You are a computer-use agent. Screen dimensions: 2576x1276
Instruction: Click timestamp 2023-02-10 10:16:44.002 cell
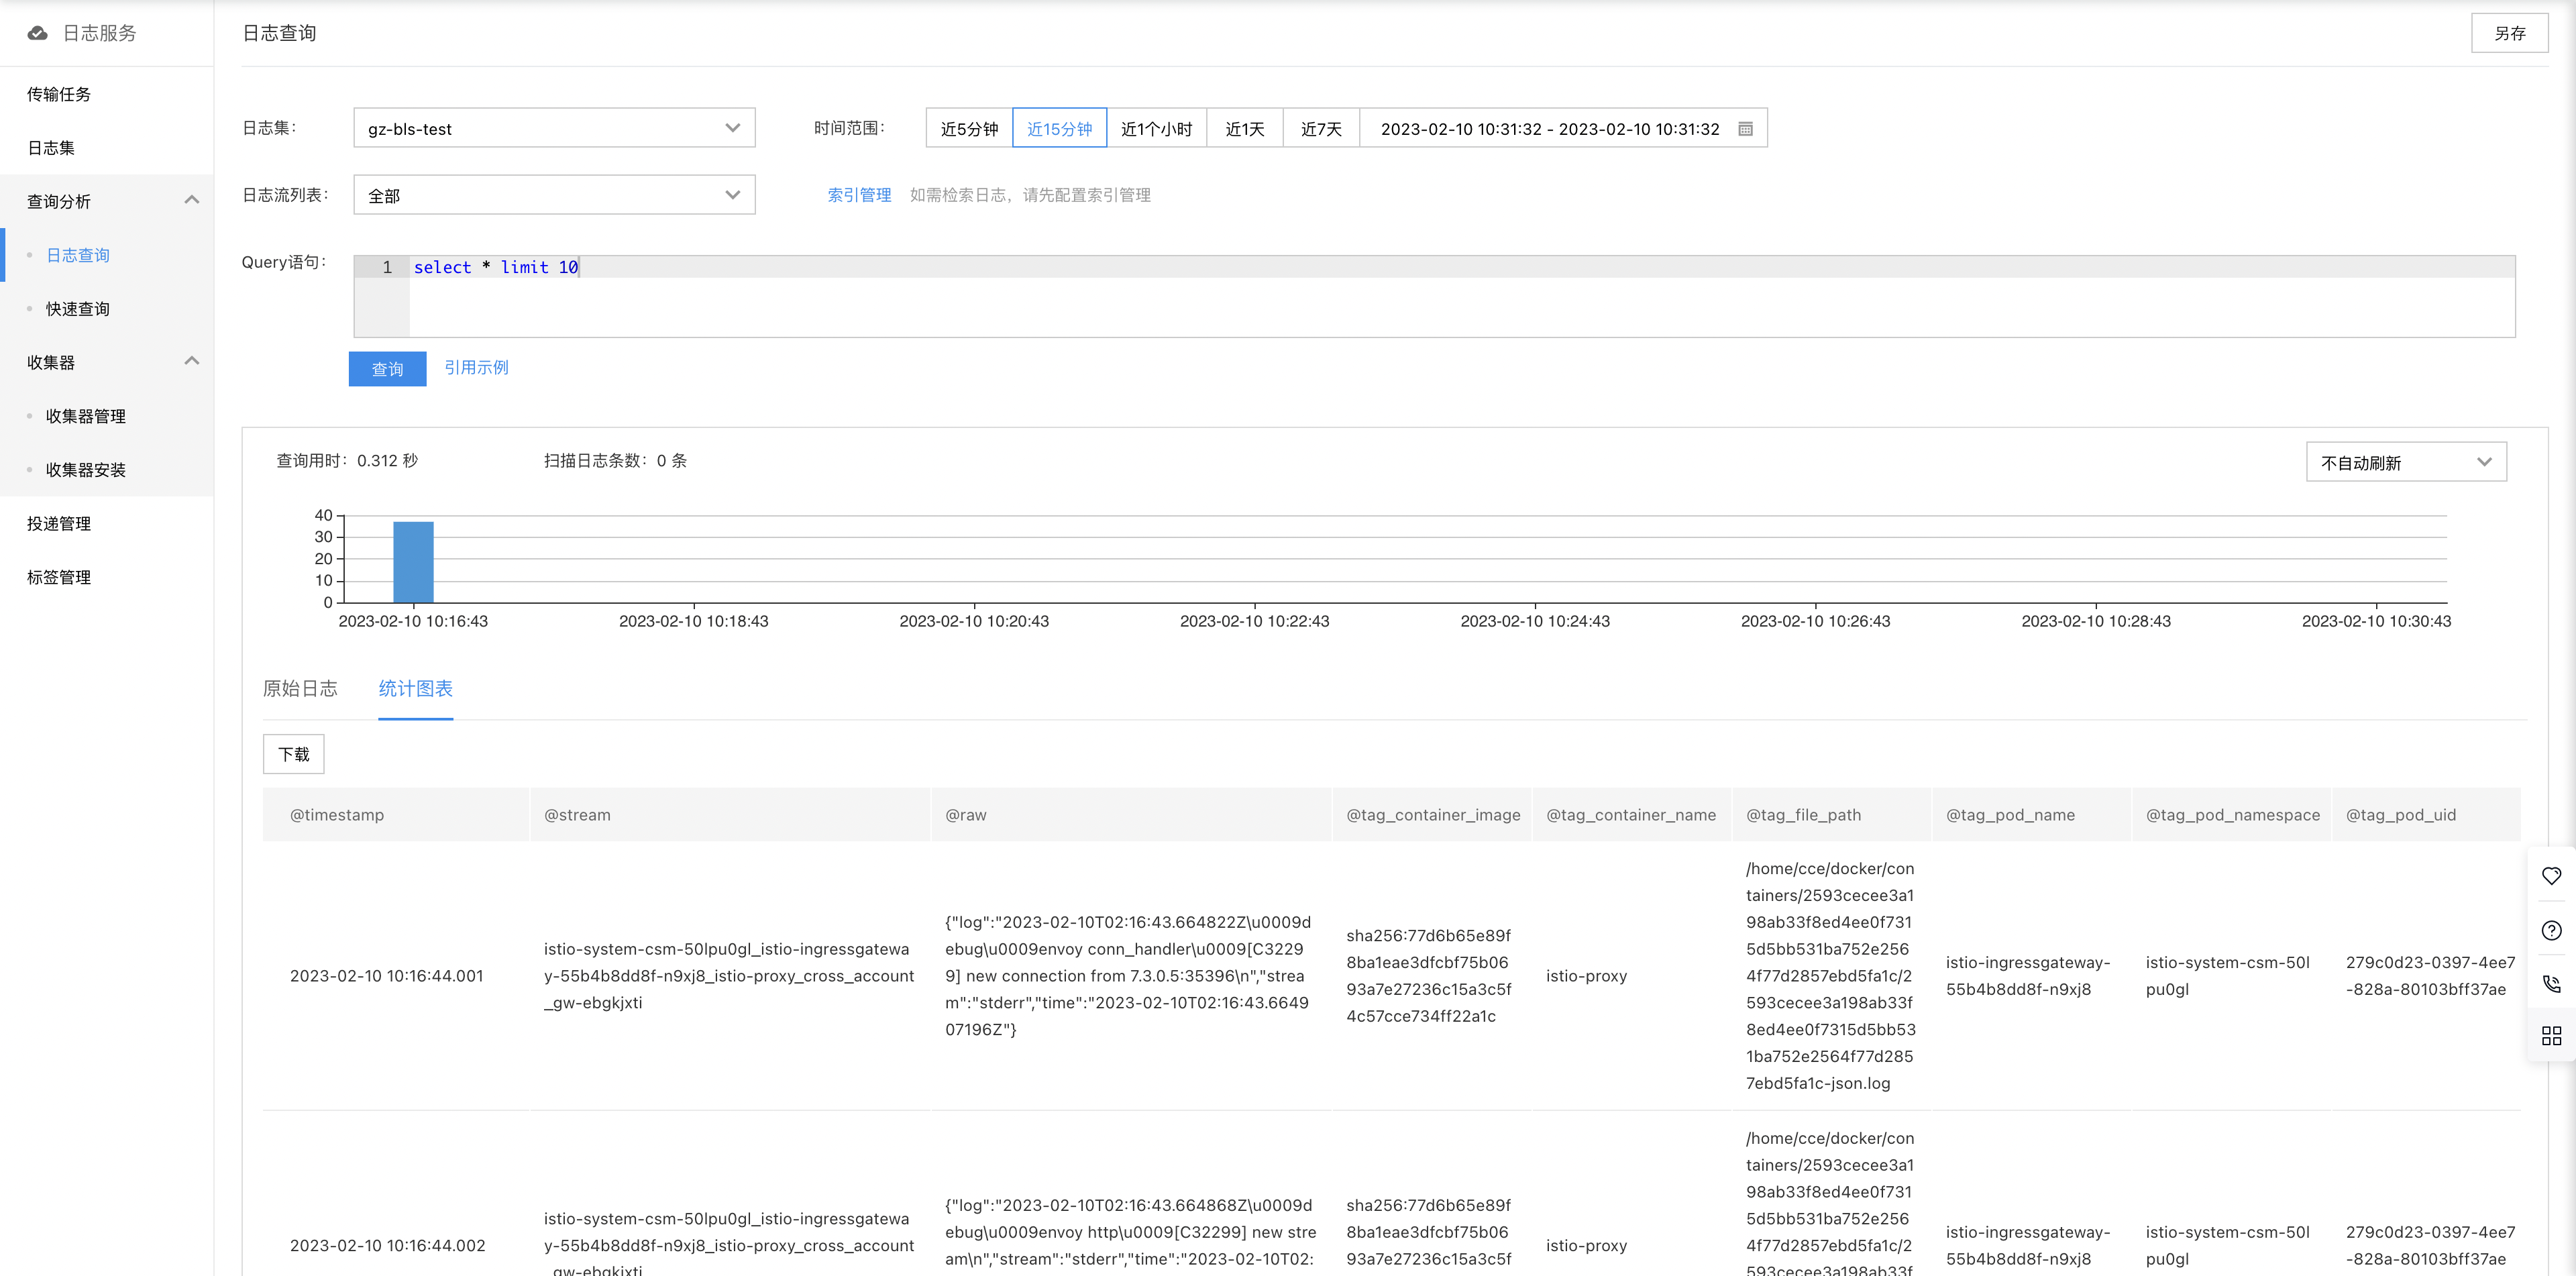(388, 1246)
